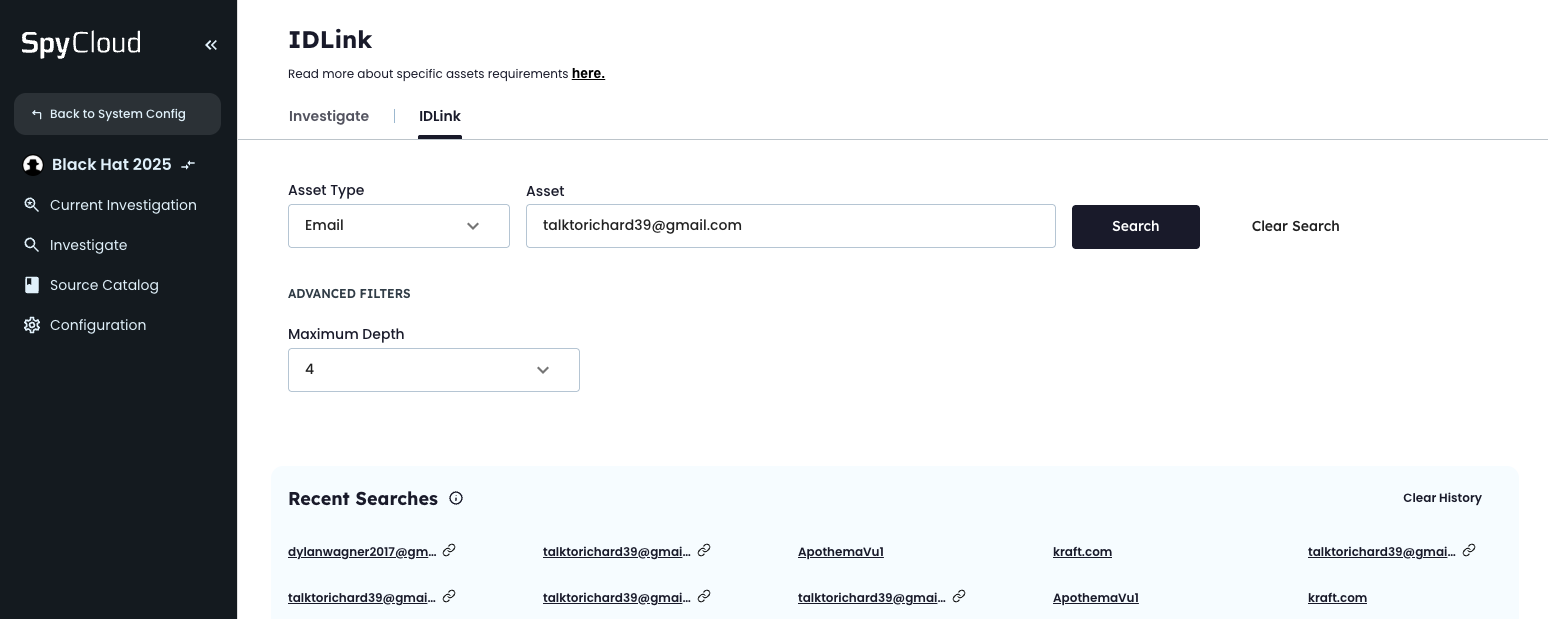Screen dimensions: 1548x619
Task: Go back to System Config
Action: tap(117, 114)
